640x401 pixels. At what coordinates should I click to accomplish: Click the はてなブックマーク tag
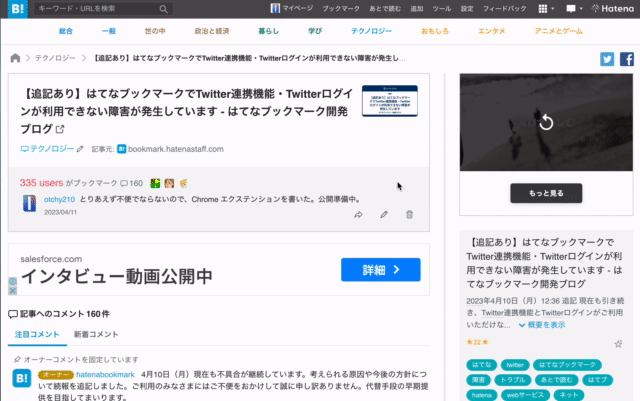pos(567,365)
